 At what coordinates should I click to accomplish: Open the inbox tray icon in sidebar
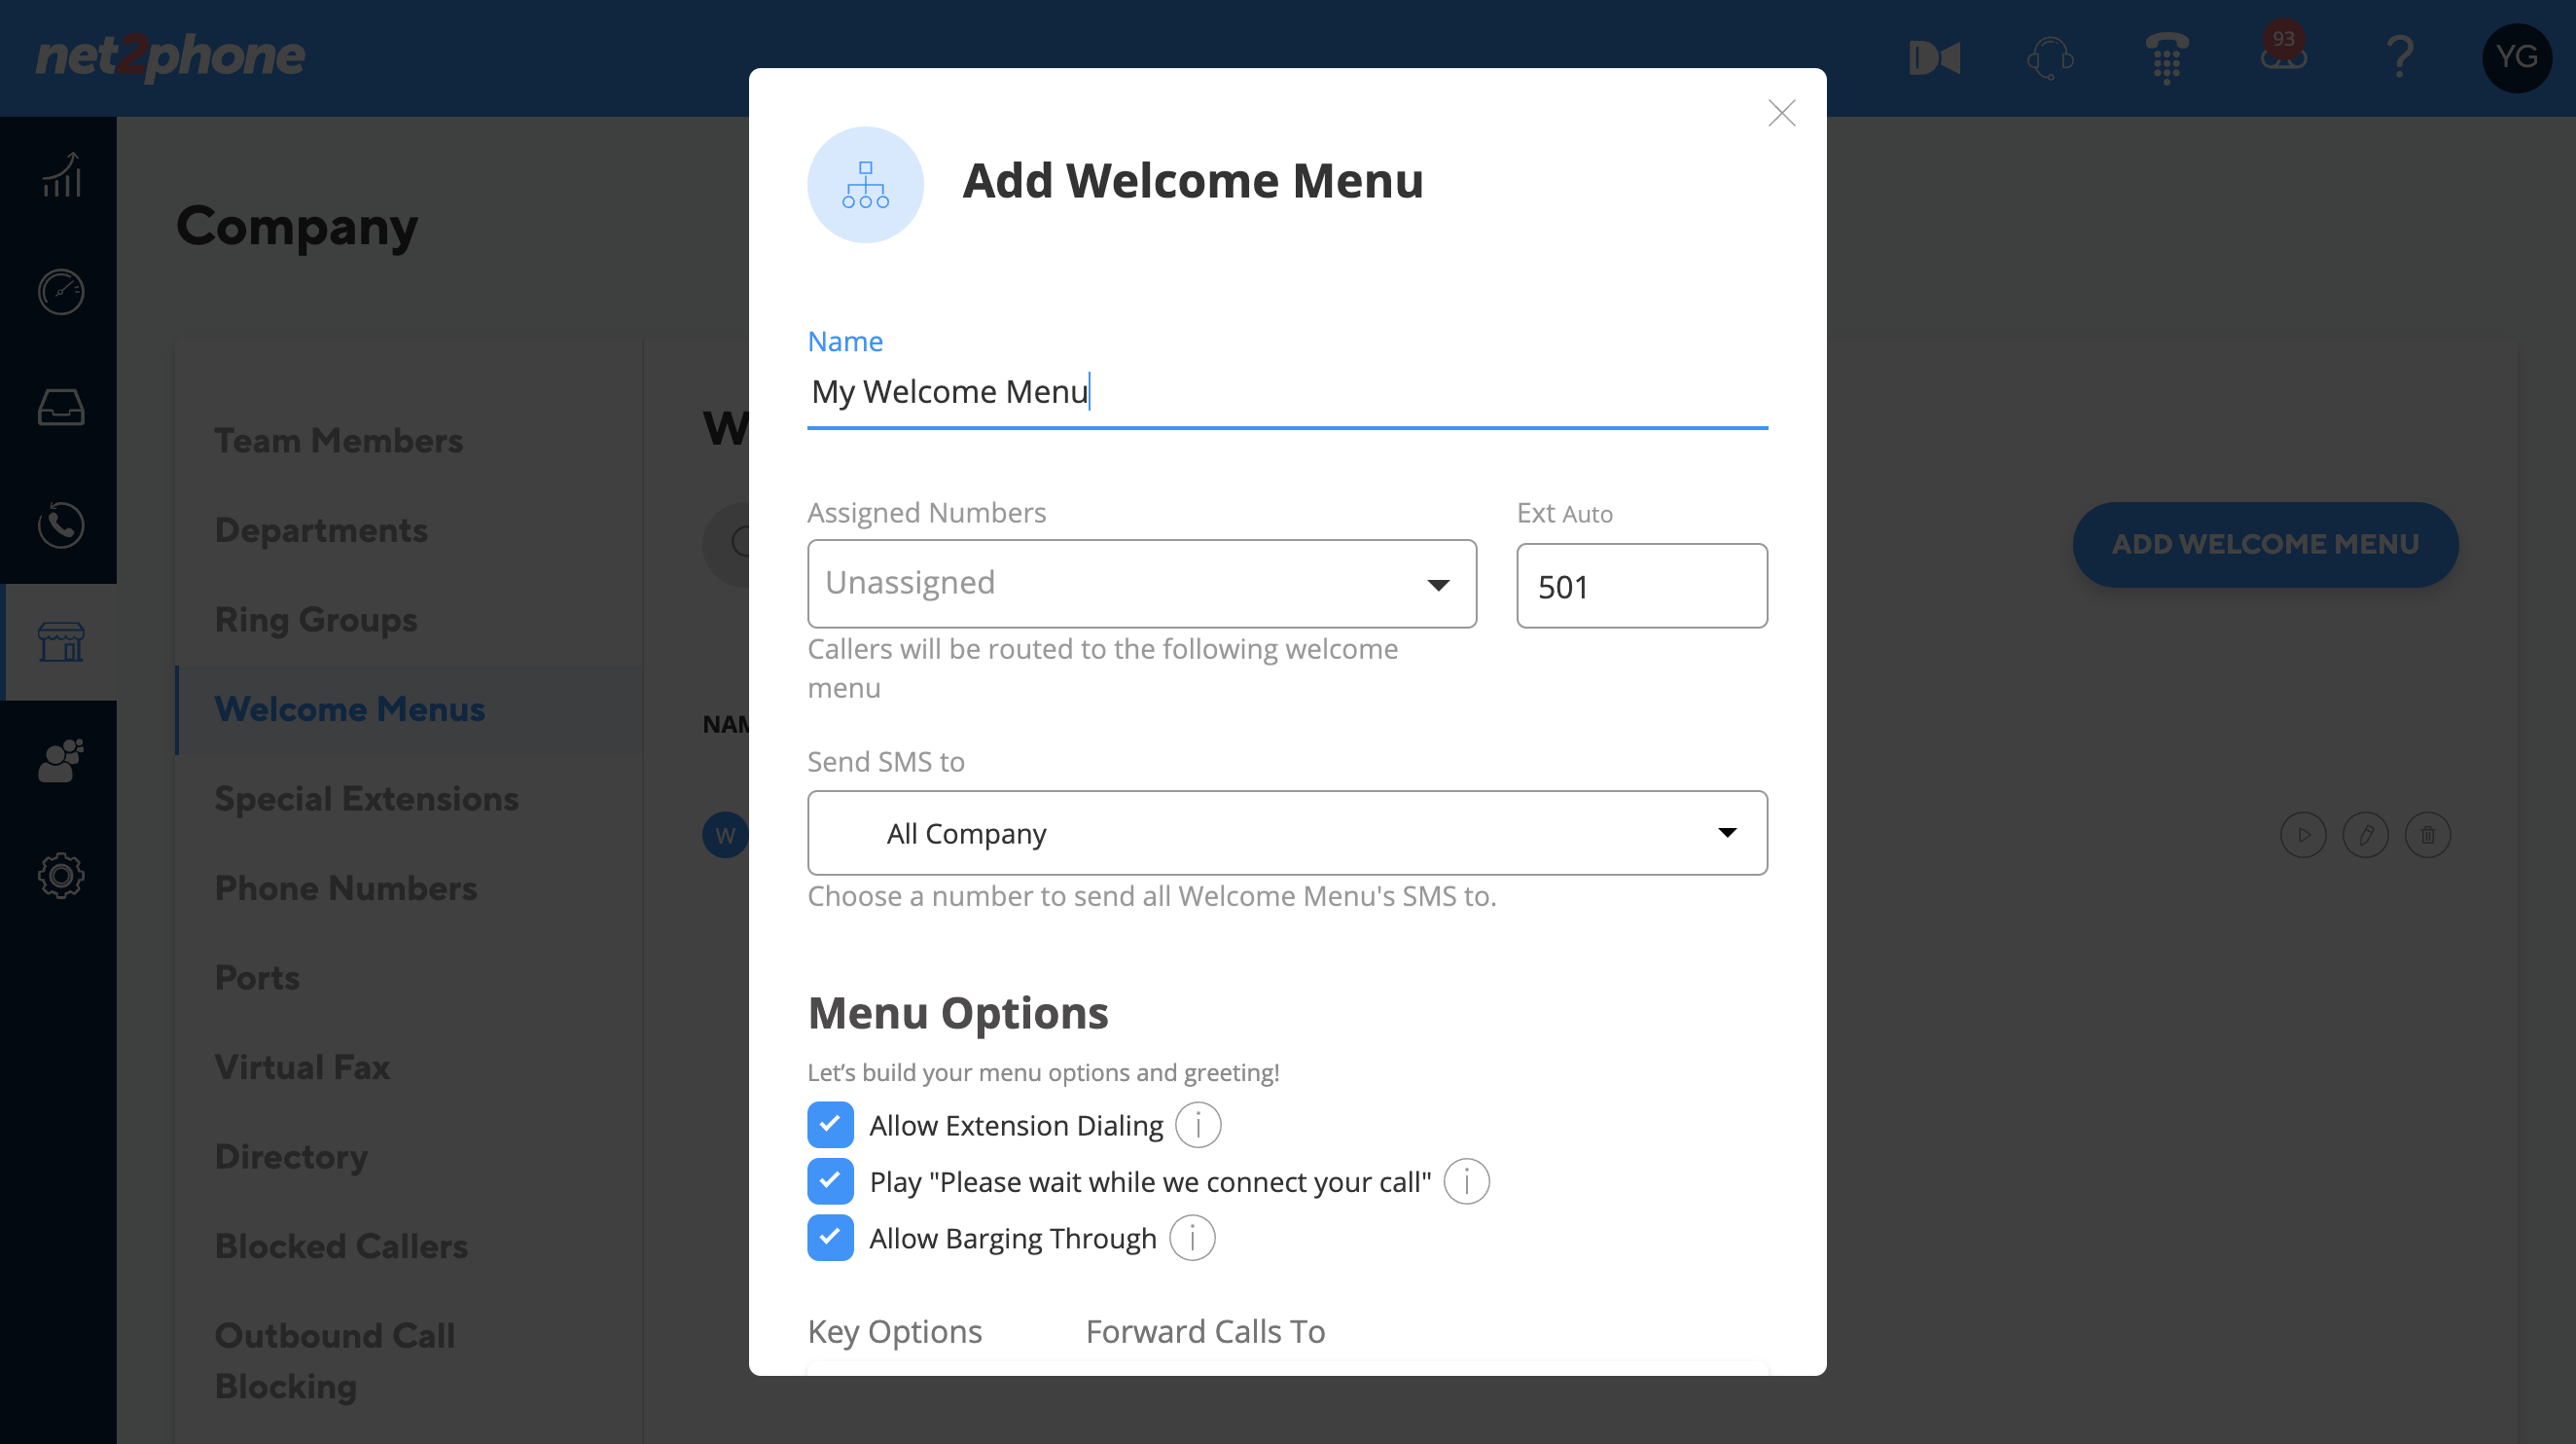click(x=61, y=408)
